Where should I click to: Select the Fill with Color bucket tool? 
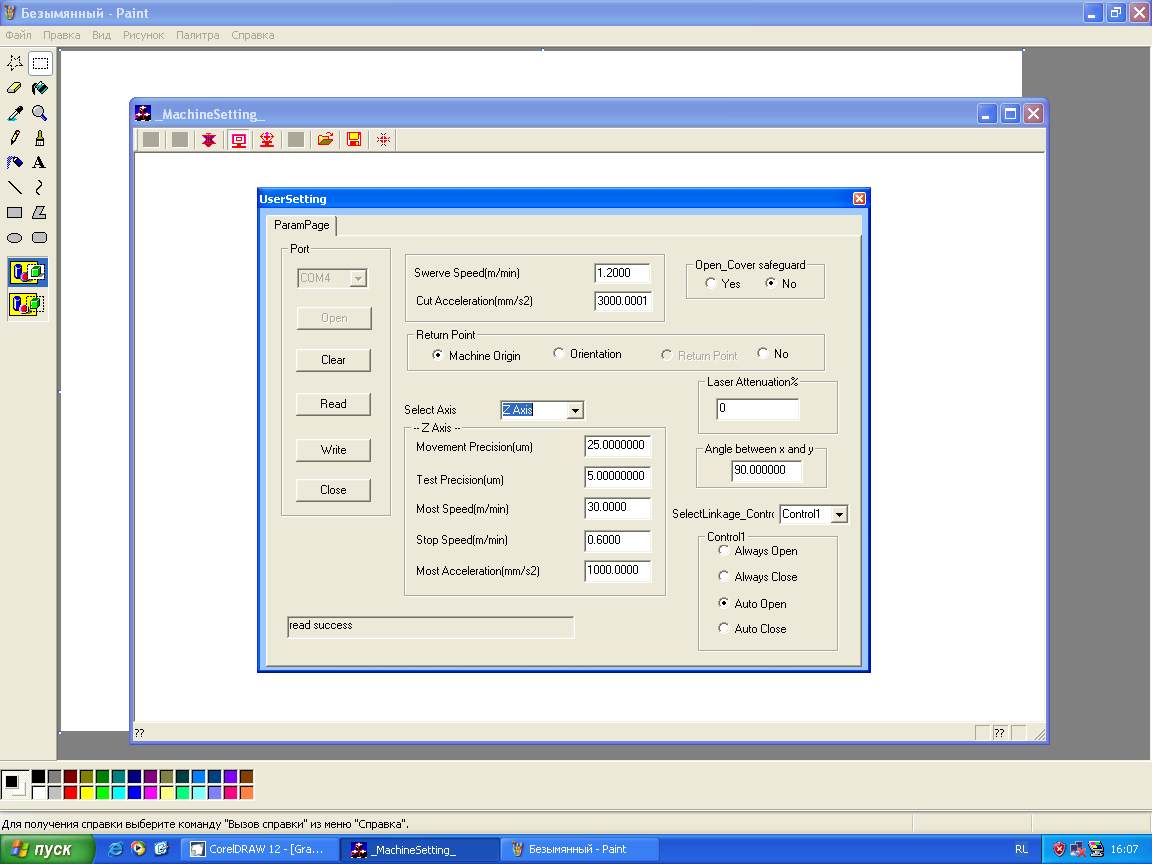pyautogui.click(x=40, y=88)
